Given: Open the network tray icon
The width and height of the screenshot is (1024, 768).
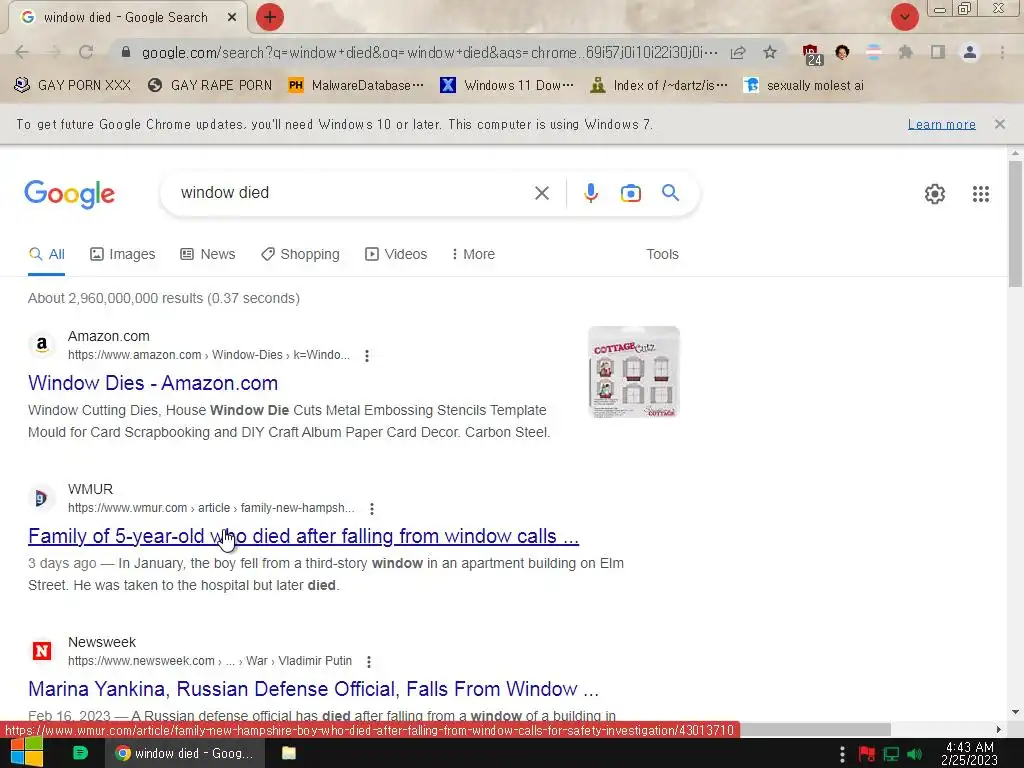Looking at the screenshot, I should coord(891,754).
